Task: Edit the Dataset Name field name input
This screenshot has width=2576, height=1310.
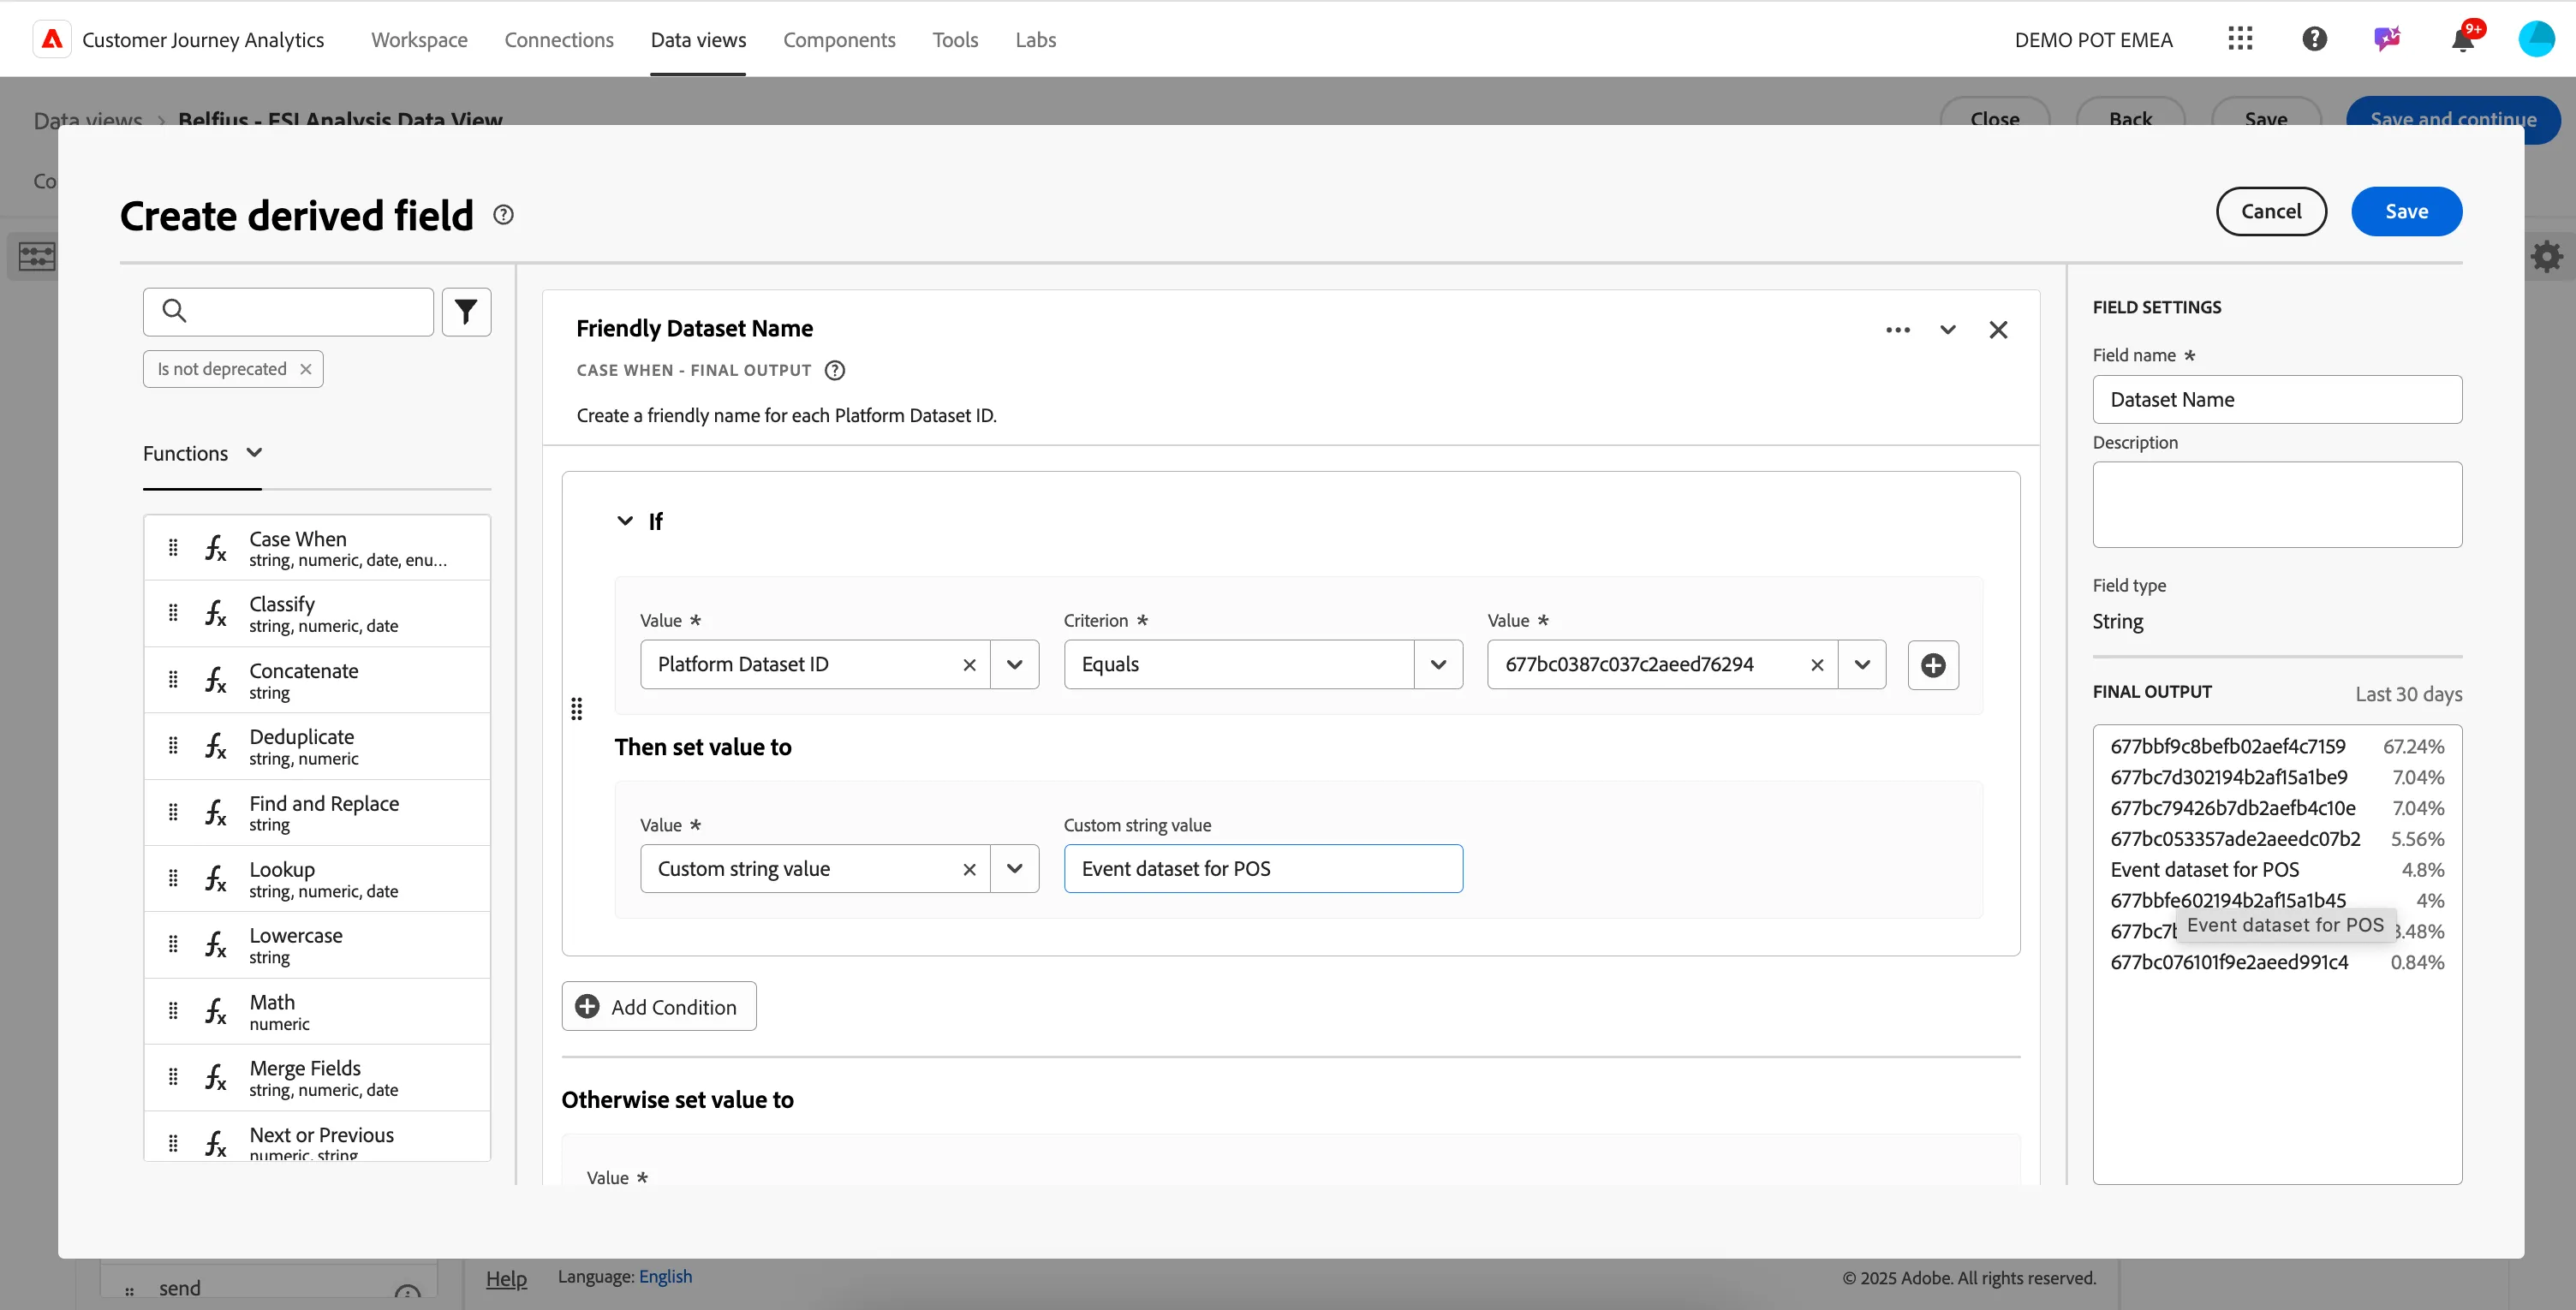Action: 2277,400
